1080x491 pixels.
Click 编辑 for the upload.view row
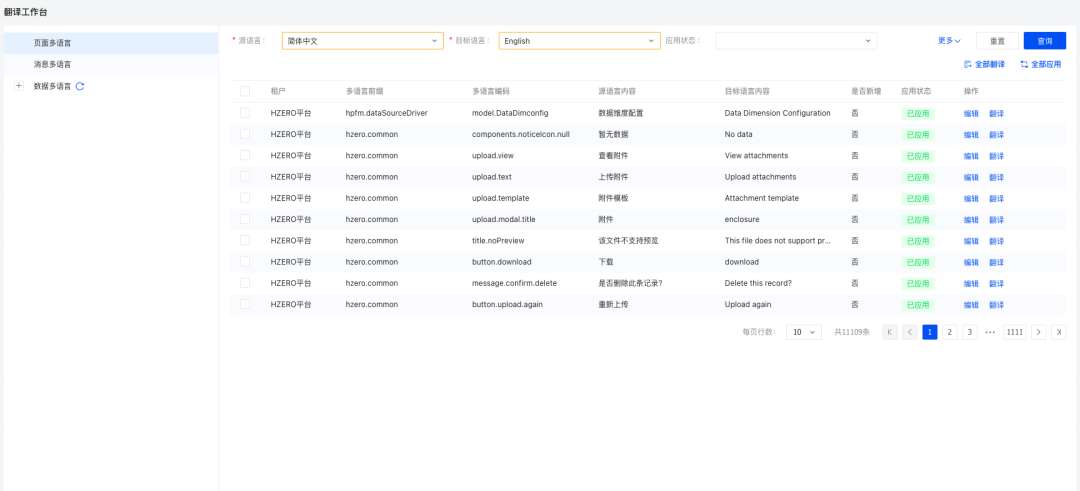point(971,156)
